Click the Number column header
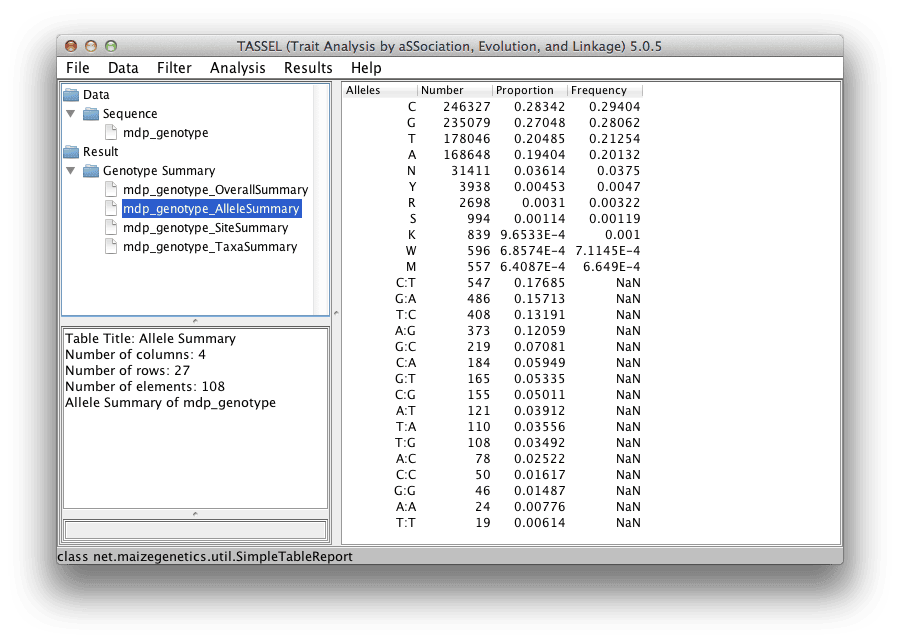900x643 pixels. (455, 90)
